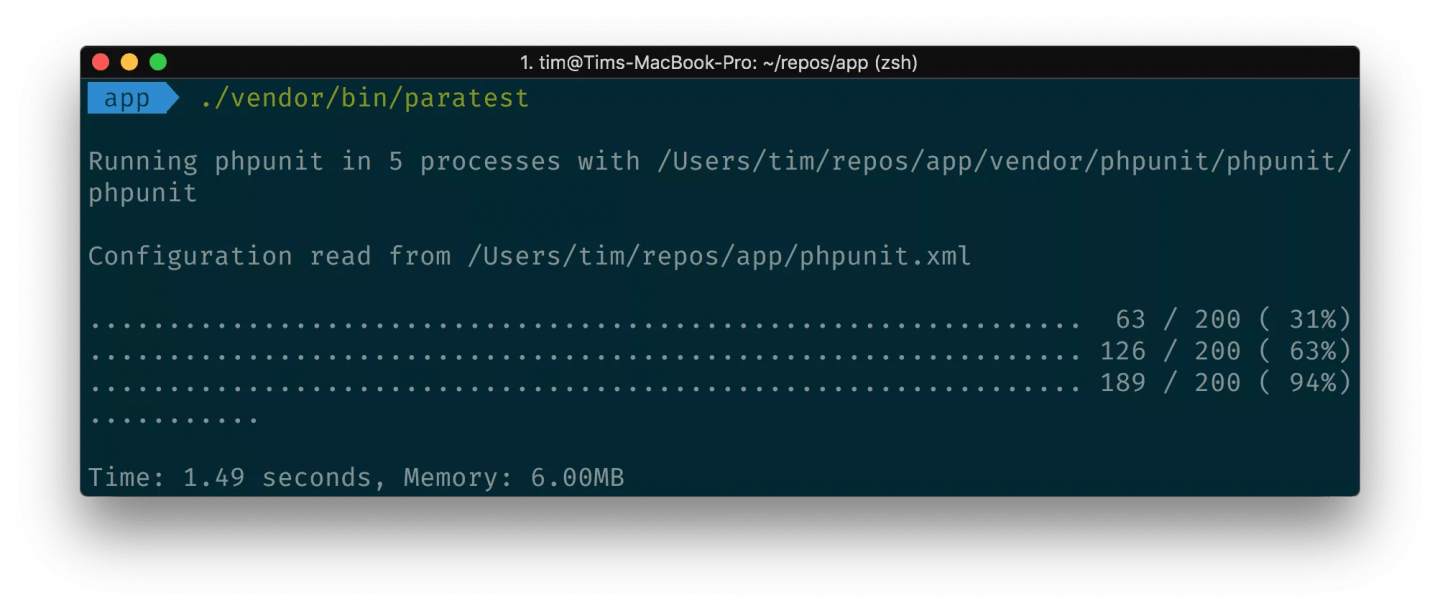Click the "Memory: 6.00MB" text
The width and height of the screenshot is (1440, 611).
coord(513,478)
